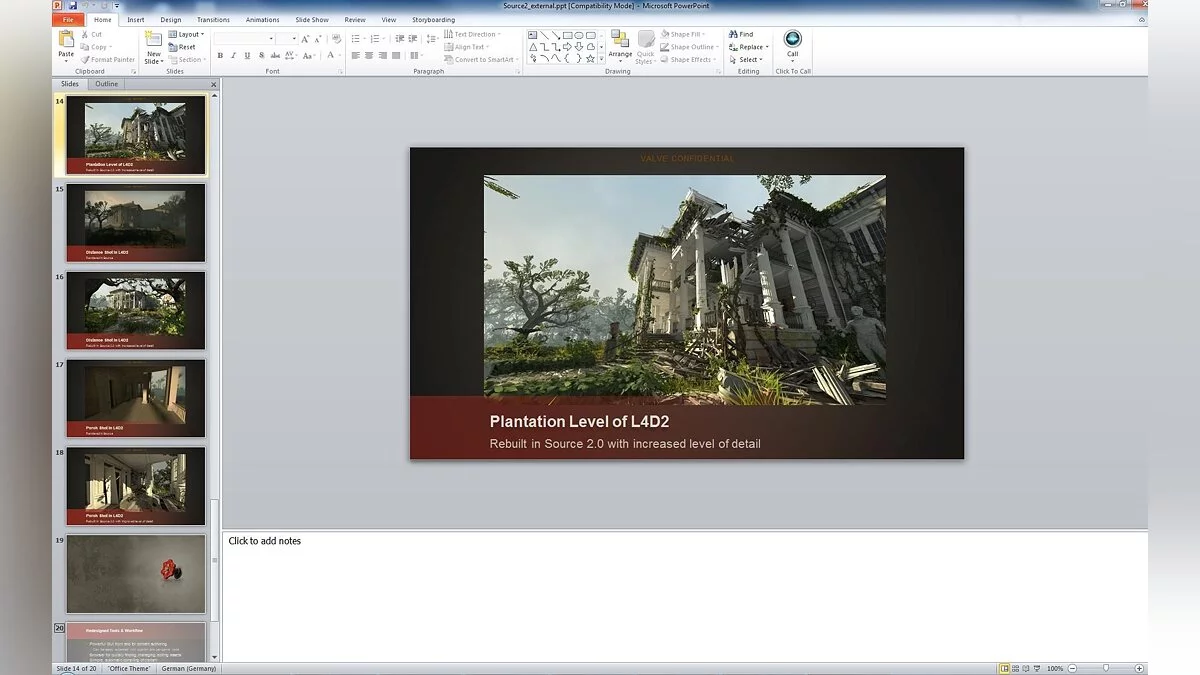Screen dimensions: 1200x675
Task: Switch to the Outline pane tab
Action: point(107,84)
